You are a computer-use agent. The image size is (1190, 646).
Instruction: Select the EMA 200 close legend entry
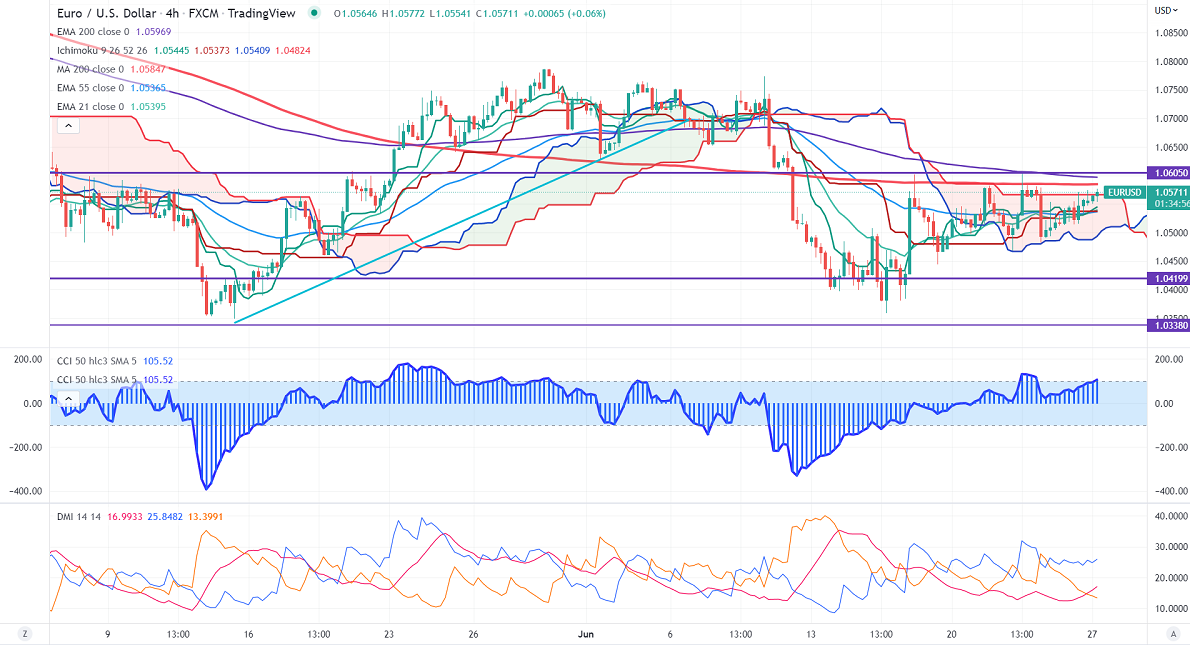point(93,32)
